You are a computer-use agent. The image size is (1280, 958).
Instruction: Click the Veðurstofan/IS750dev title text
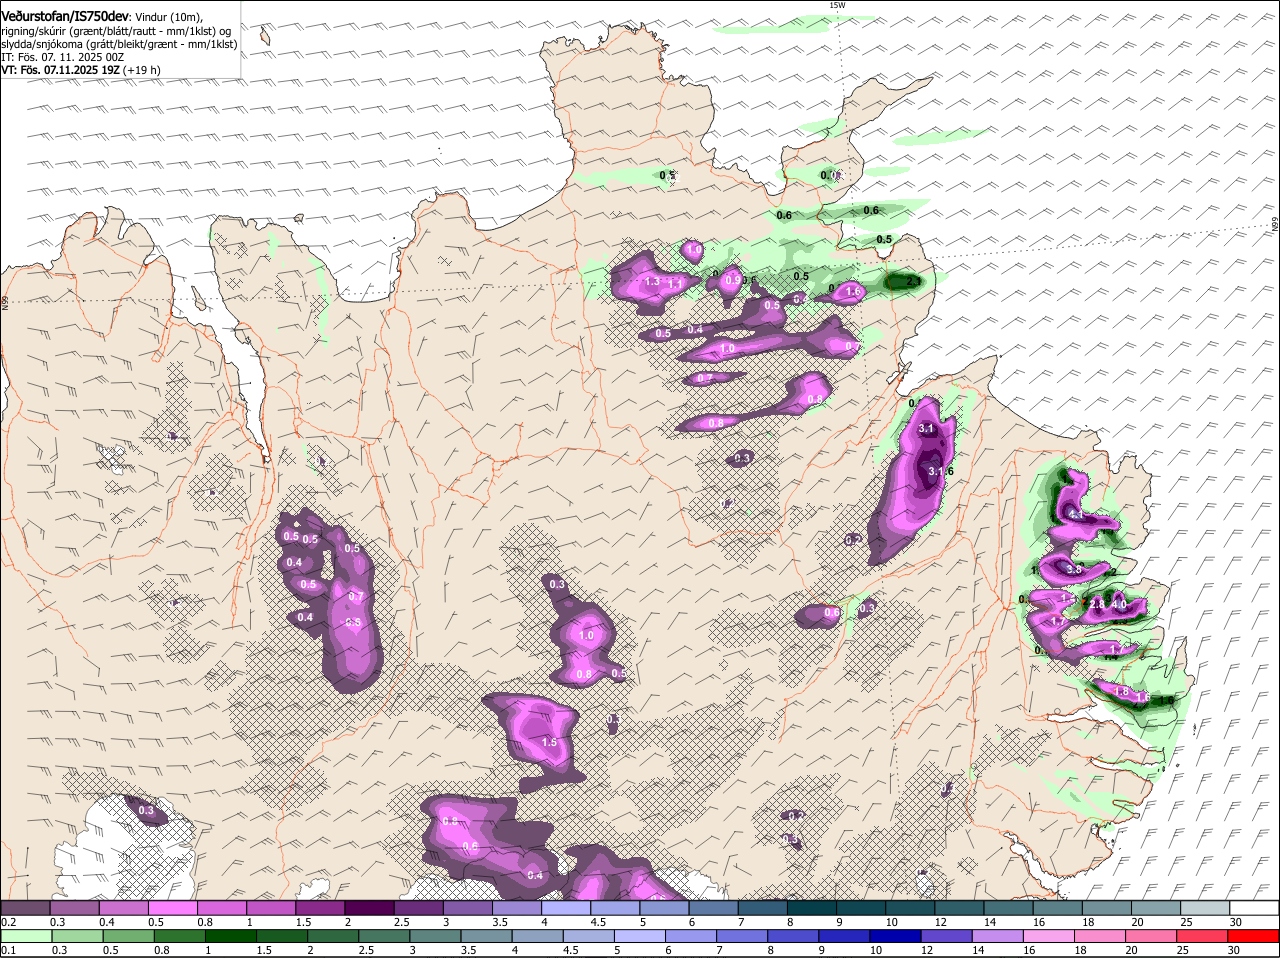[x=65, y=17]
